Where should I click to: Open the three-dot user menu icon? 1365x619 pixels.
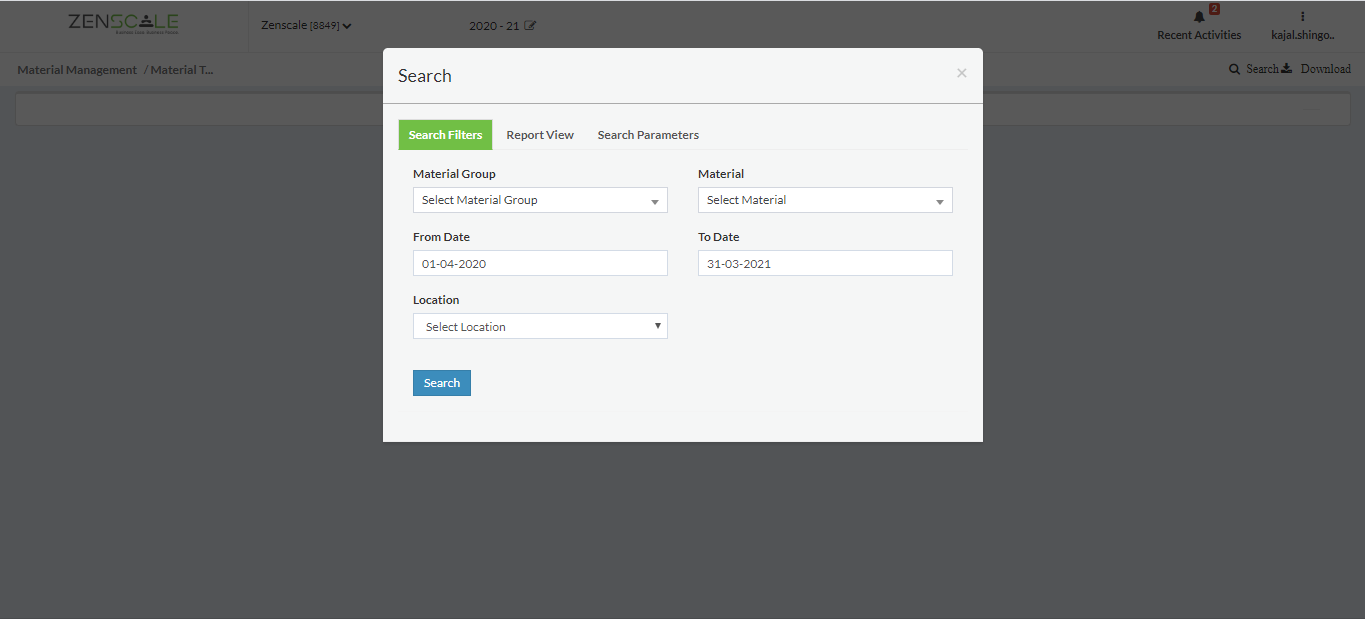tap(1302, 16)
